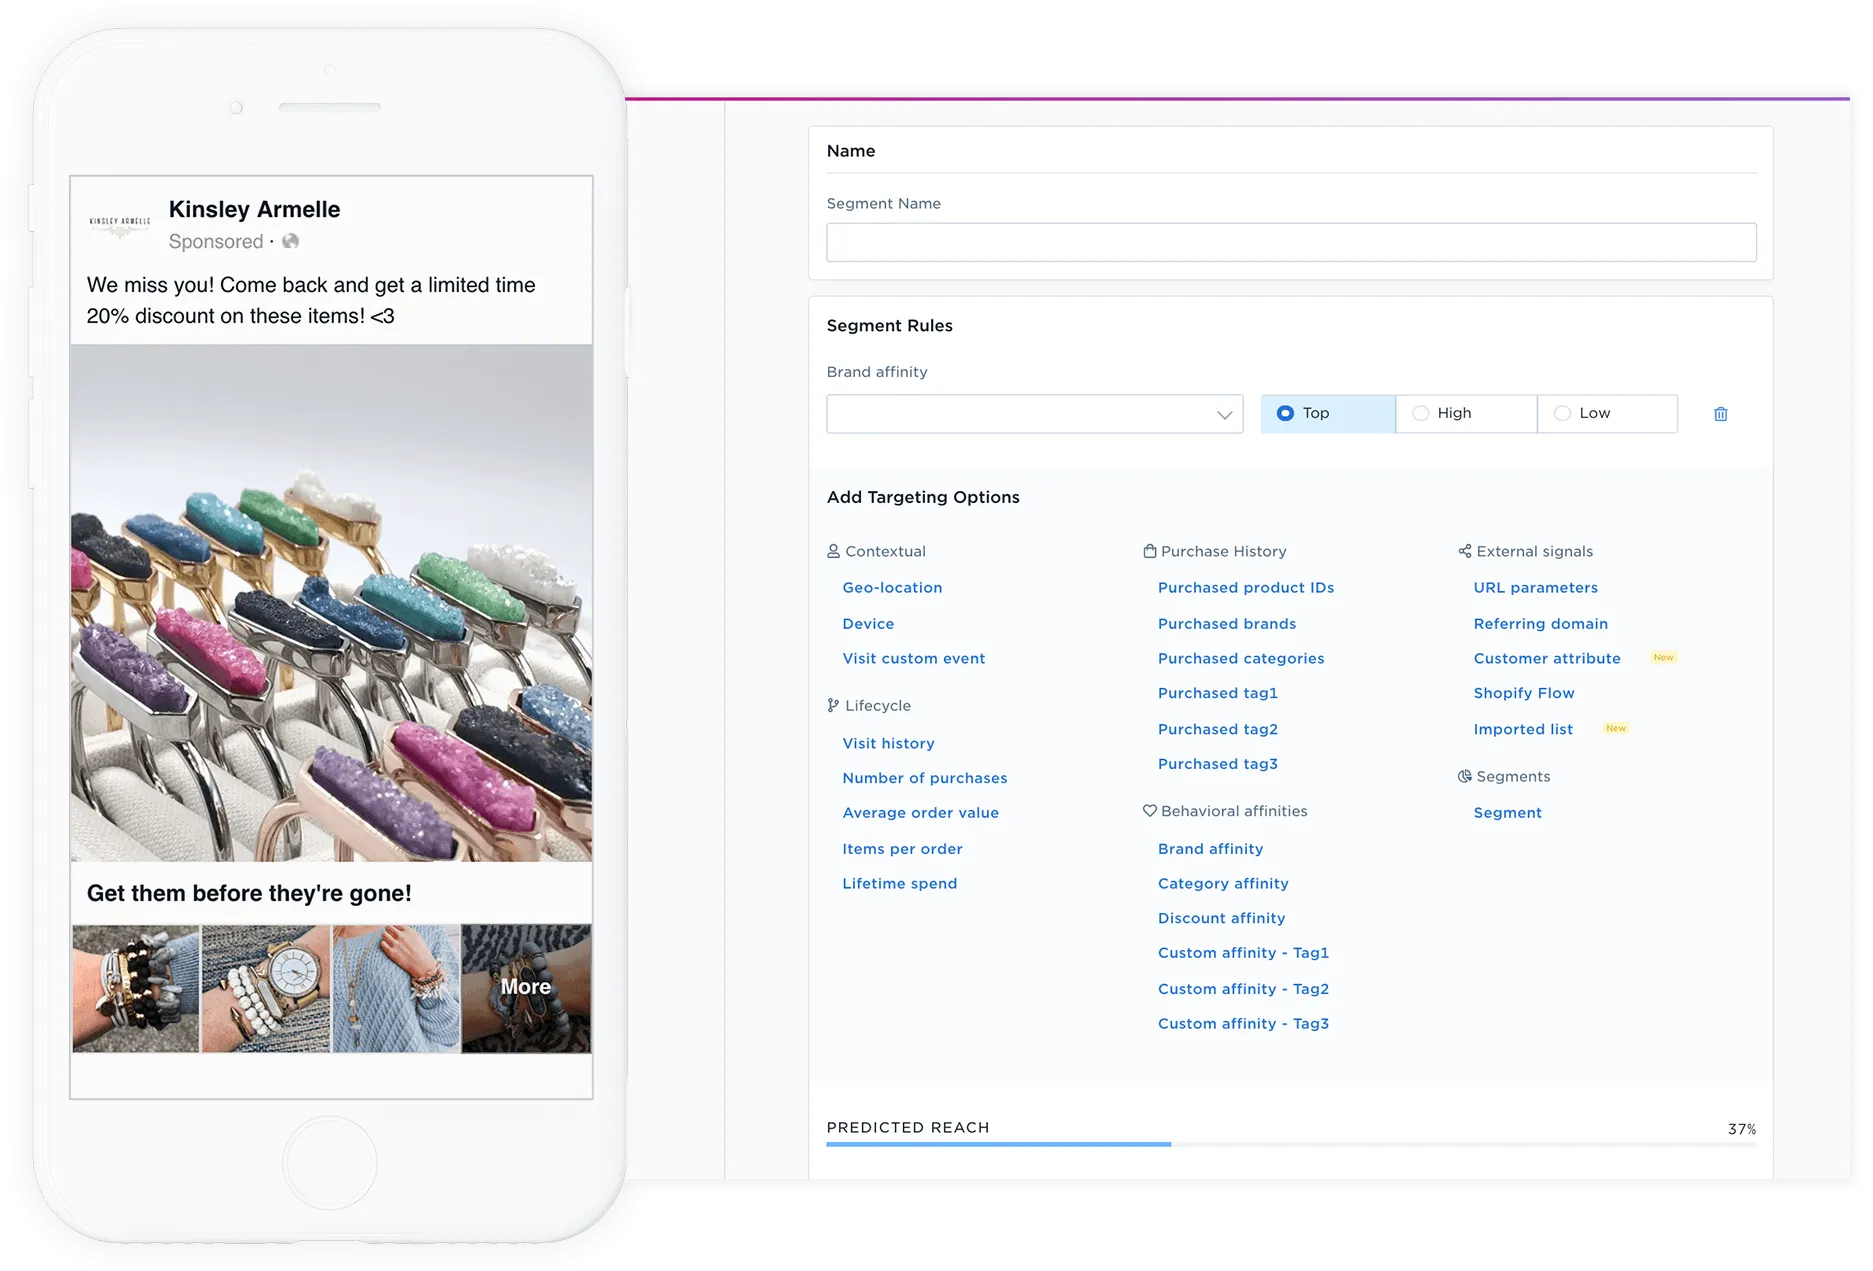1873x1271 pixels.
Task: Open the More thumbnail in the ad
Action: pyautogui.click(x=526, y=988)
